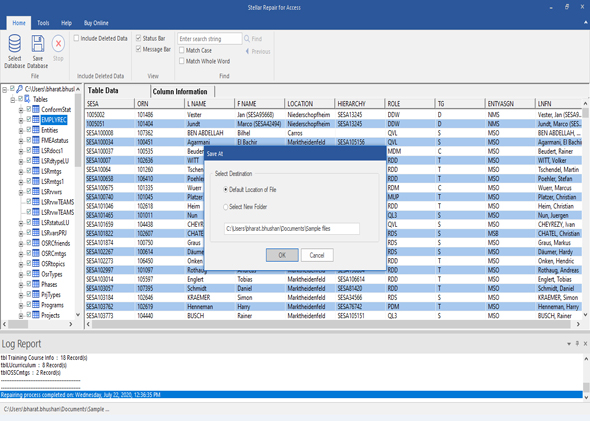The width and height of the screenshot is (590, 421).
Task: Switch to the Table Data tab
Action: point(117,91)
